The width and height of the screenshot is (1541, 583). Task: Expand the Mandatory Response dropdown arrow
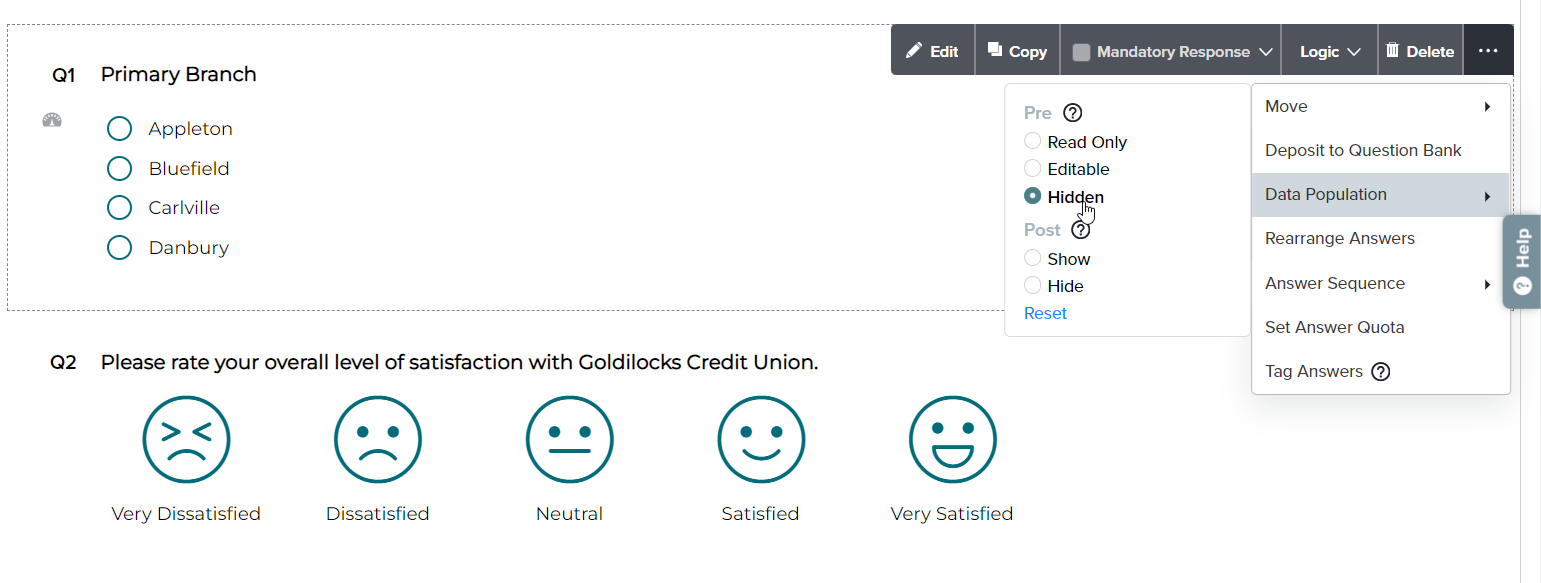coord(1266,52)
